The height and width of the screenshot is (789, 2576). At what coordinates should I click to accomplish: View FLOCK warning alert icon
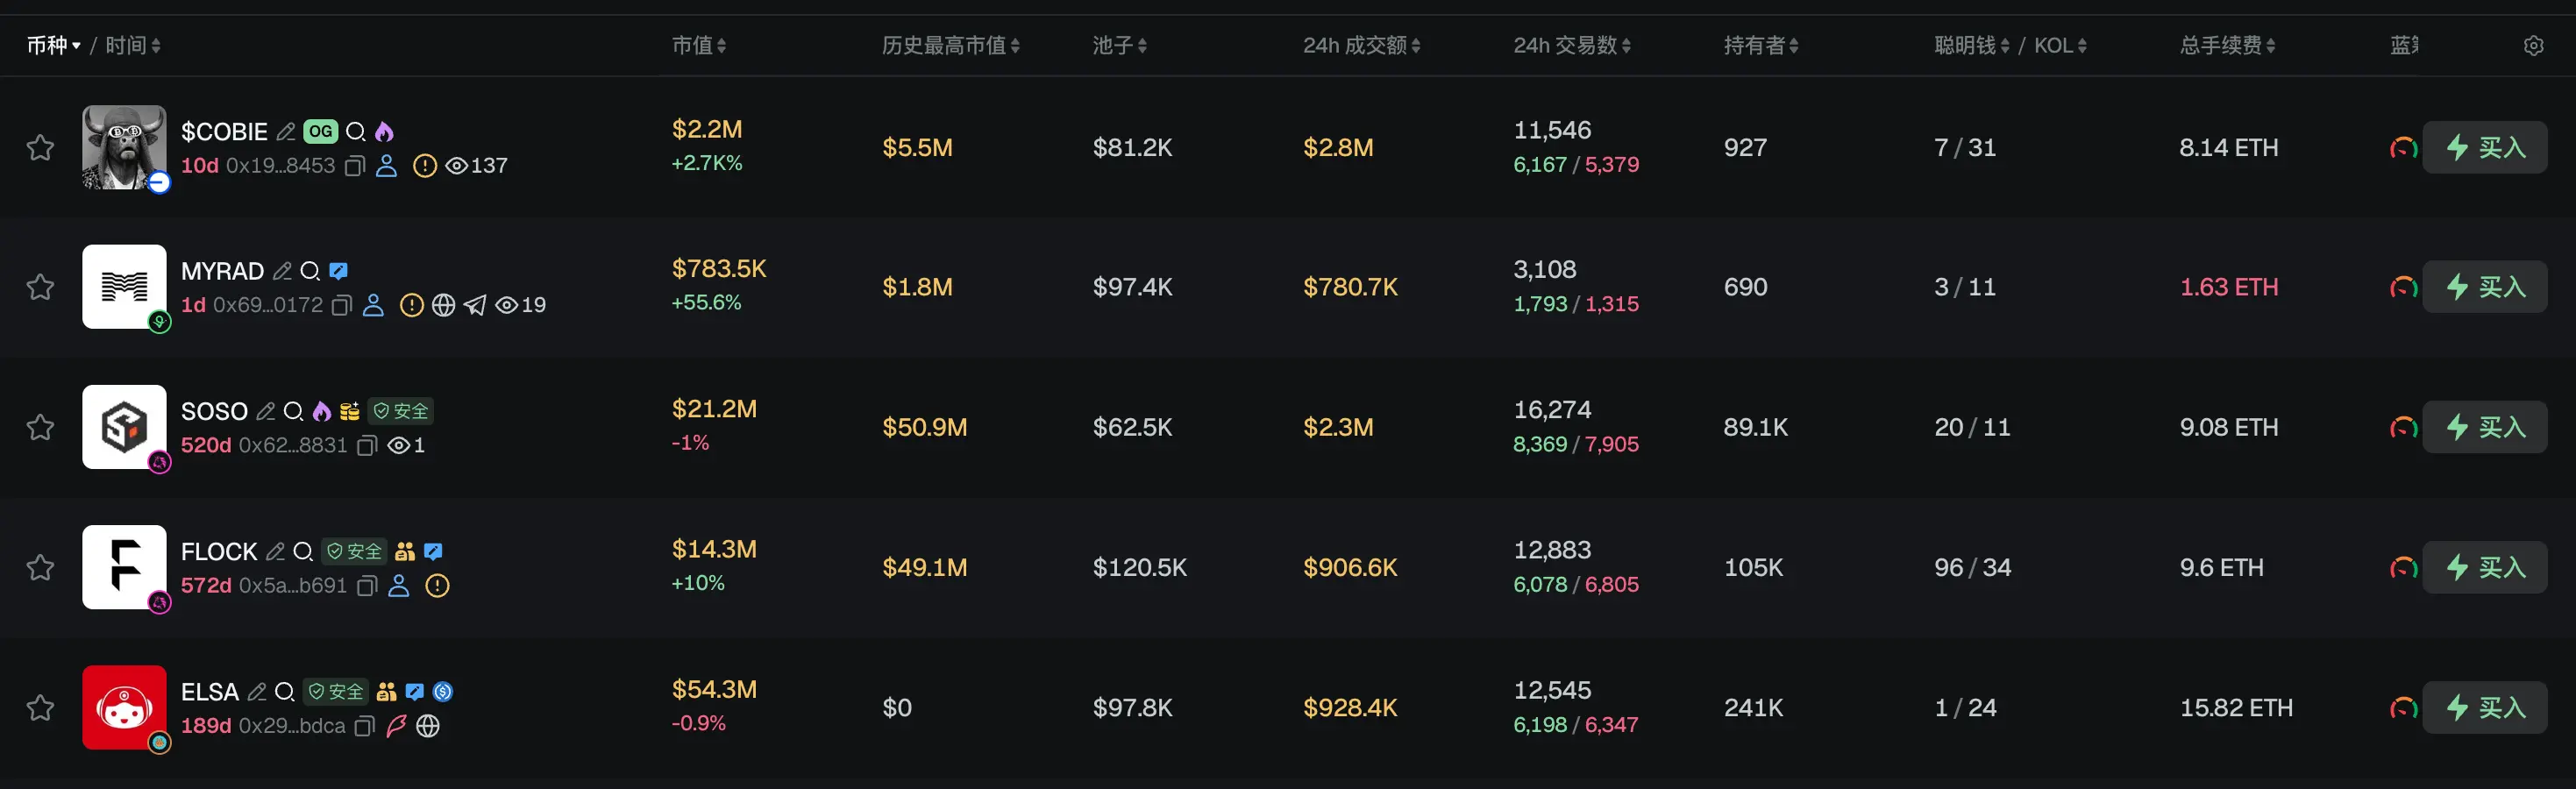437,586
